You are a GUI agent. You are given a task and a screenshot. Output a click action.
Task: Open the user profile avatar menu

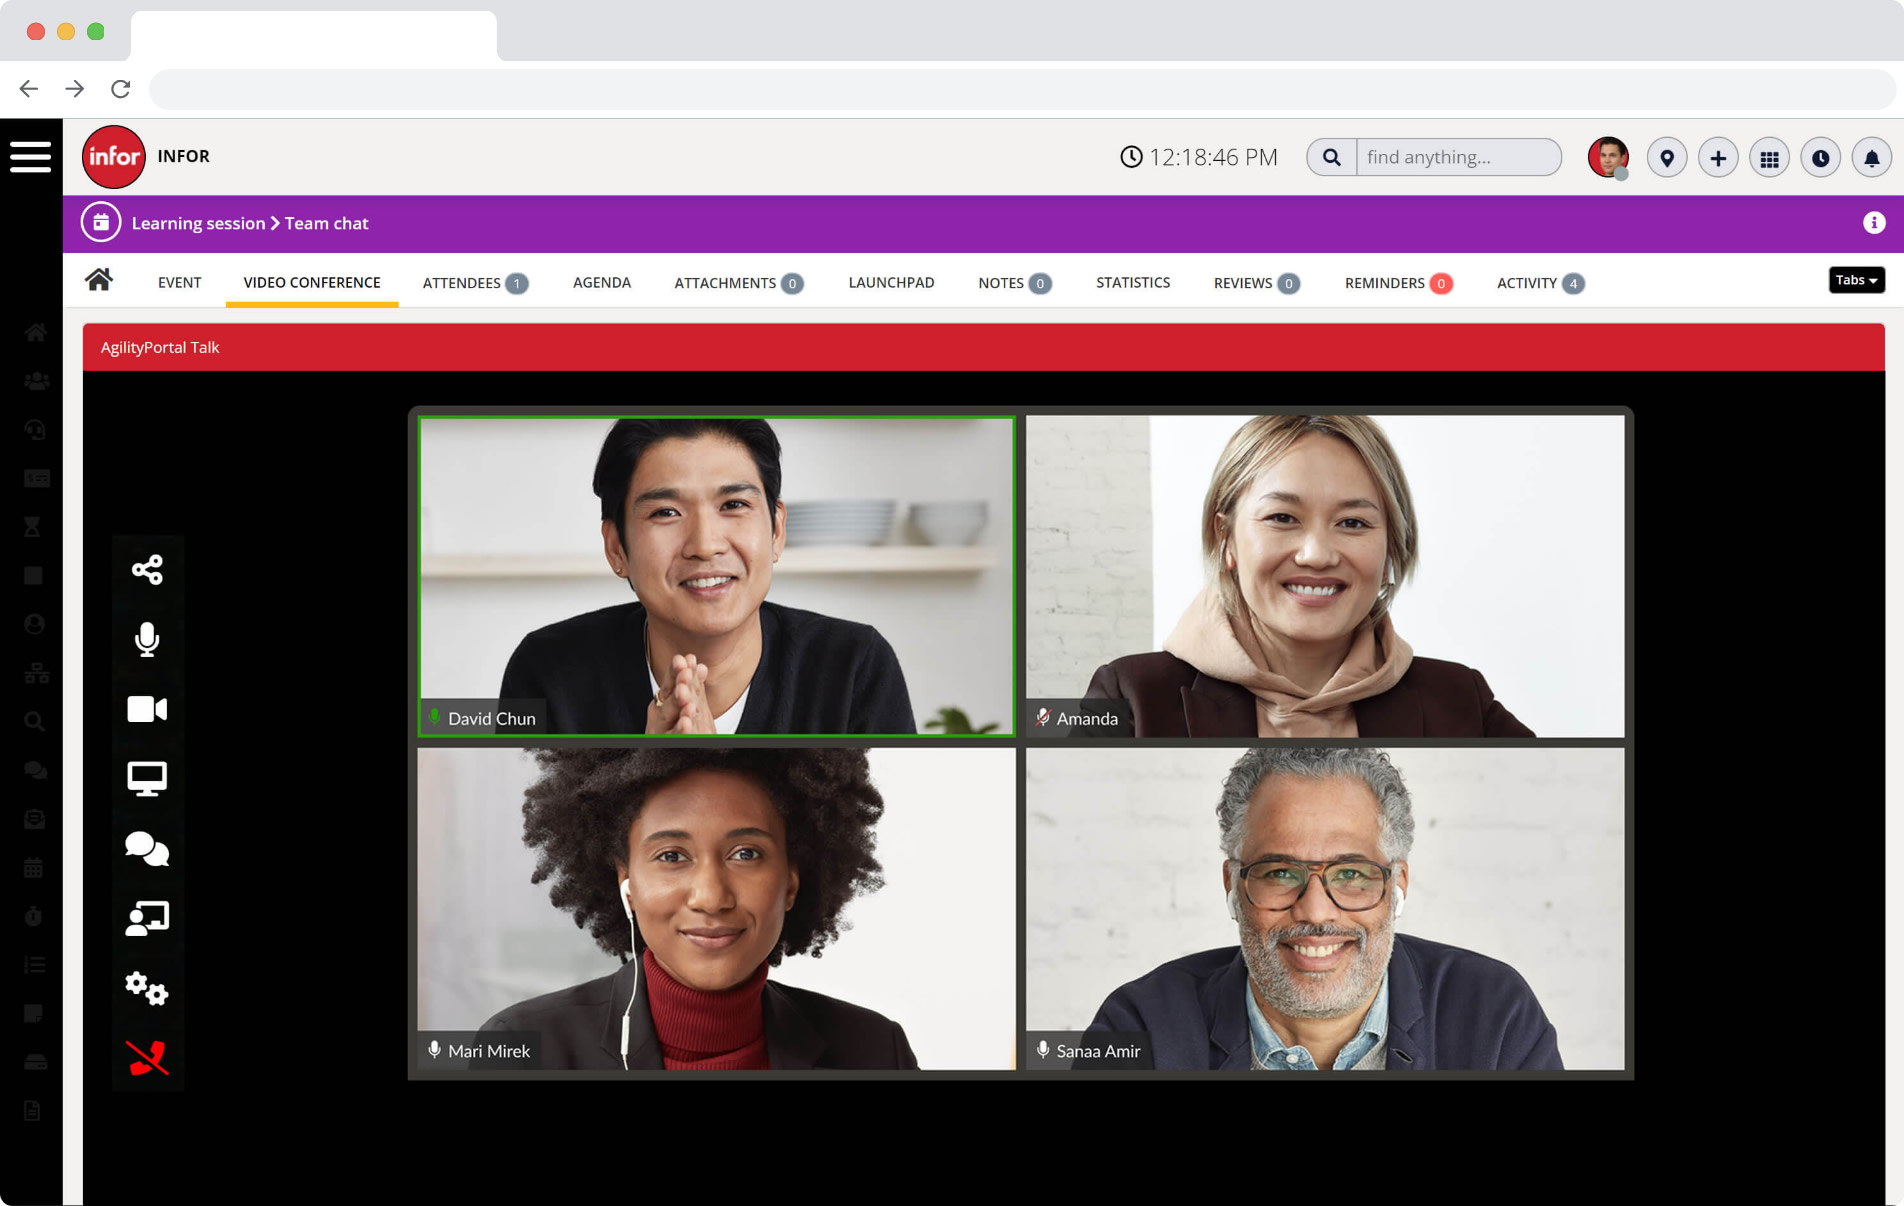click(1608, 158)
